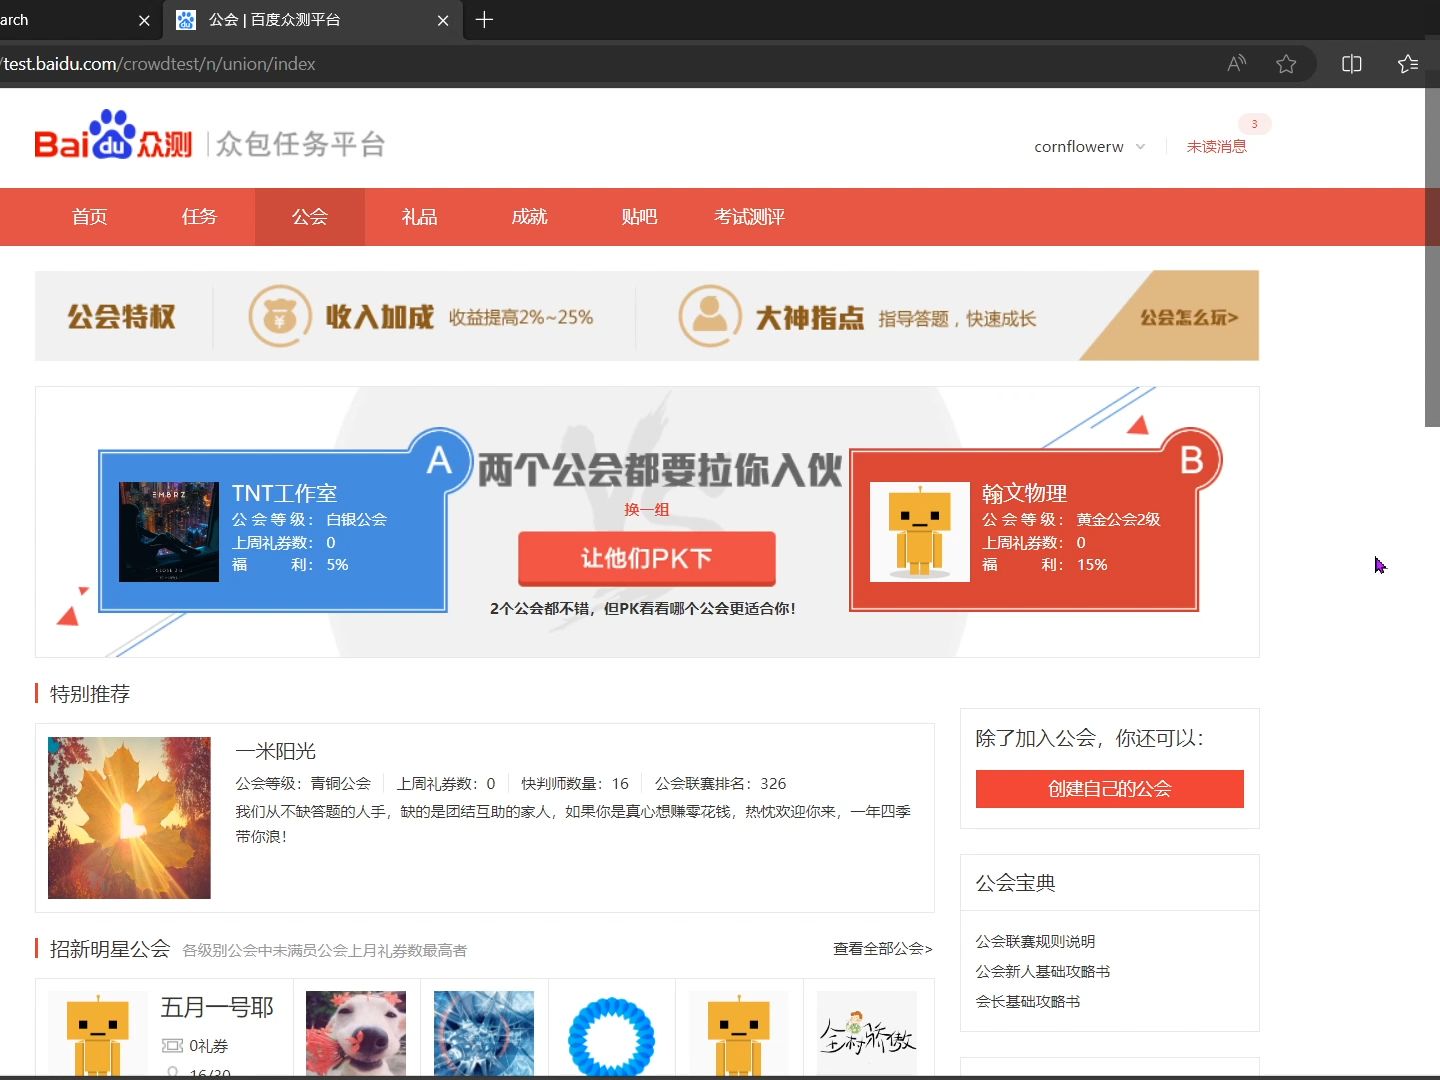Open the calligraphy 全村骄傲 guild thumbnail
Screen dimensions: 1440x1080
(x=867, y=1034)
